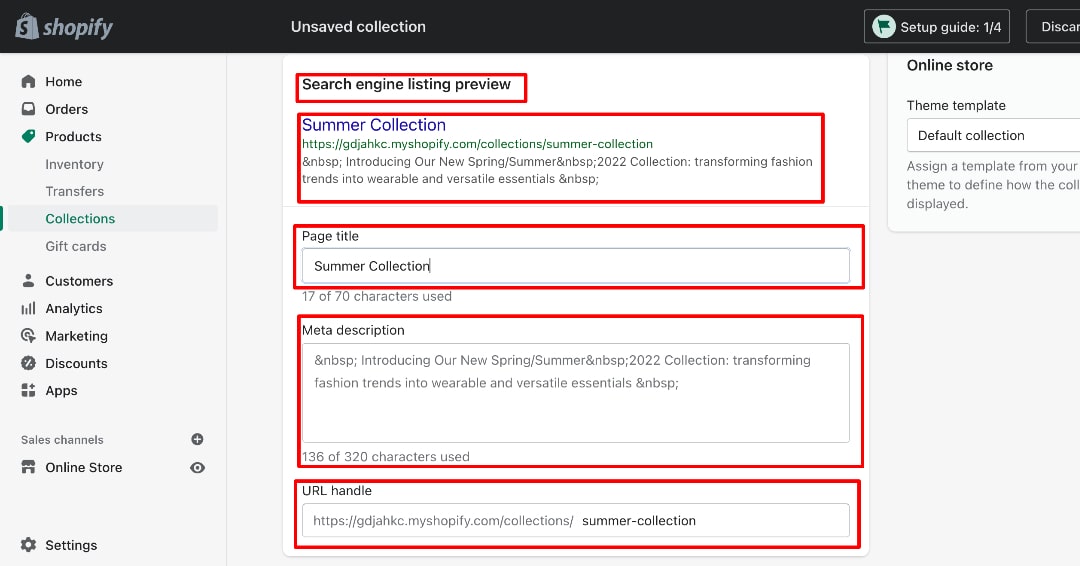Click the Products tag icon
This screenshot has height=566, width=1080.
tap(28, 136)
